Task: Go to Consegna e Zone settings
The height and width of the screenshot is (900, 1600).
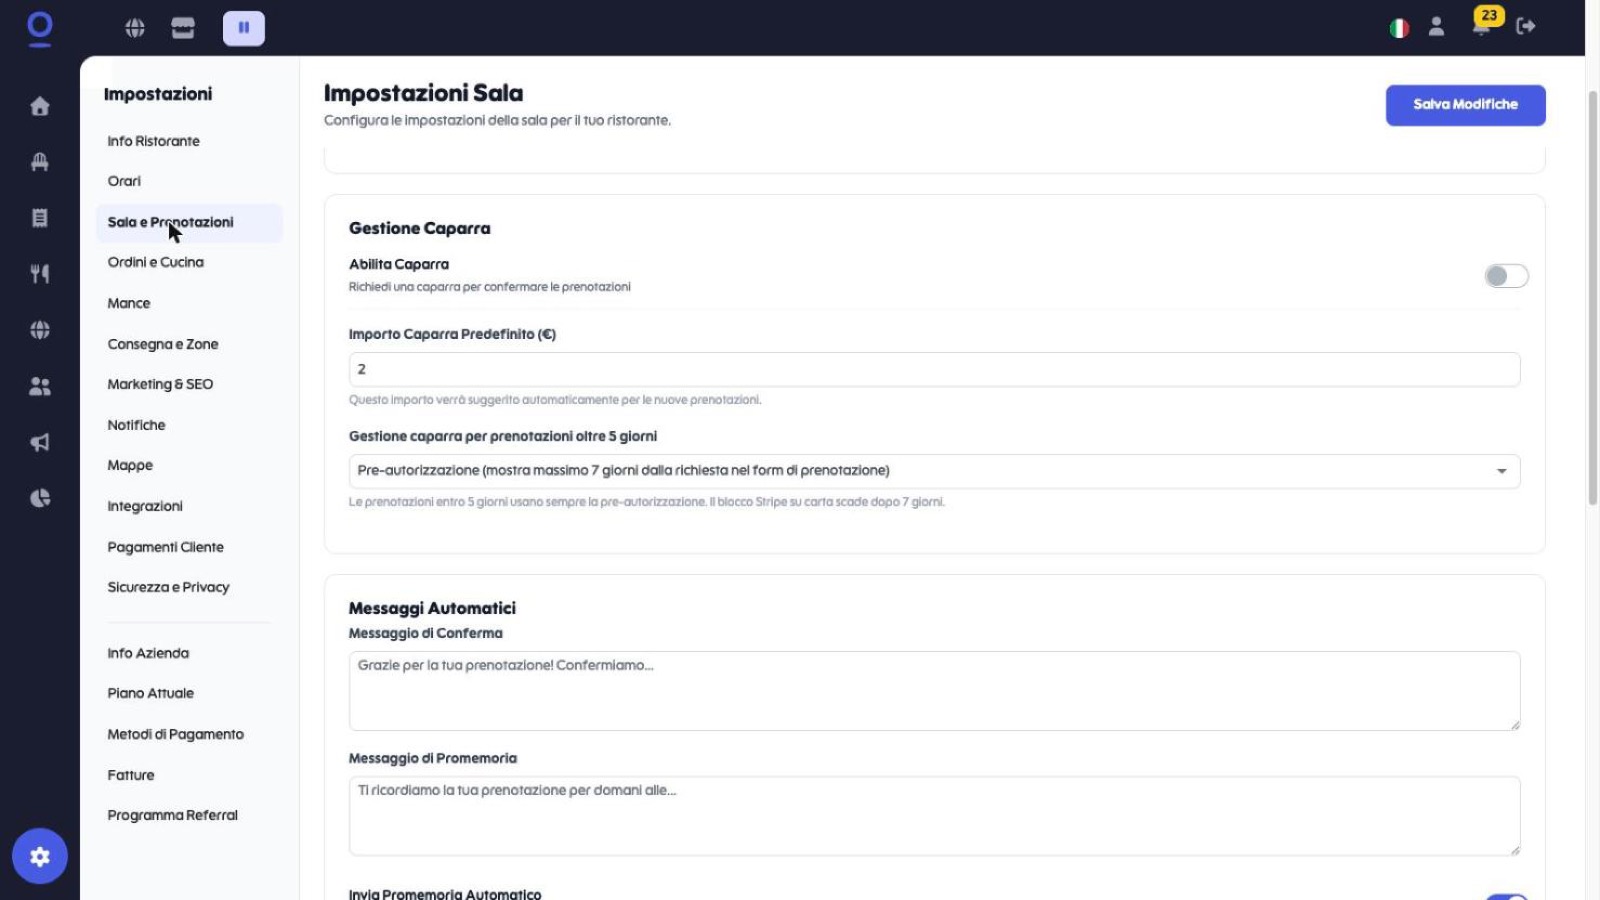Action: (163, 344)
